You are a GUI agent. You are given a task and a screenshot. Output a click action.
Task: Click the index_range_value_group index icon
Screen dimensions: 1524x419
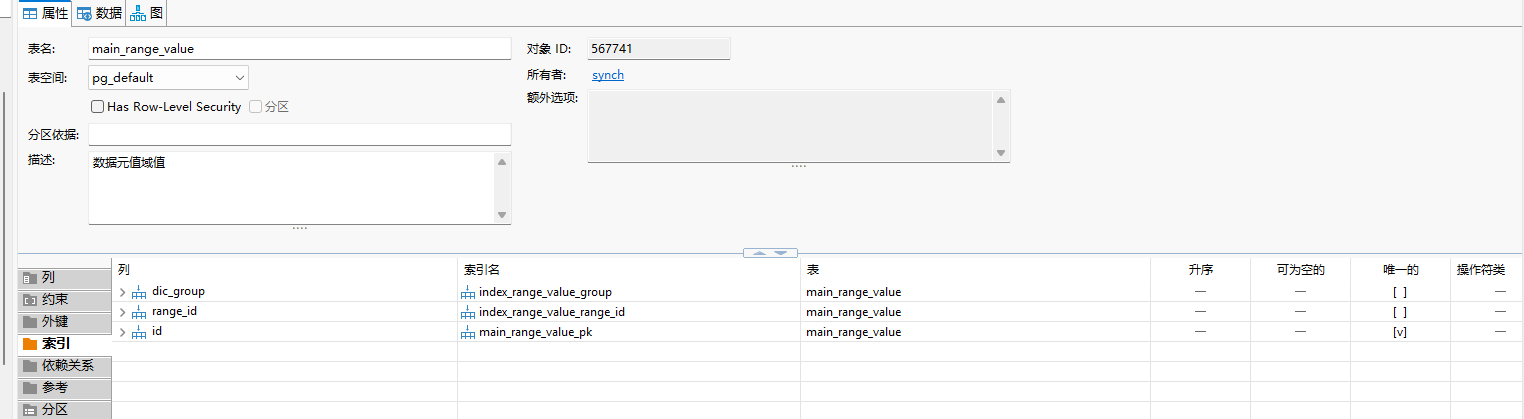(467, 292)
